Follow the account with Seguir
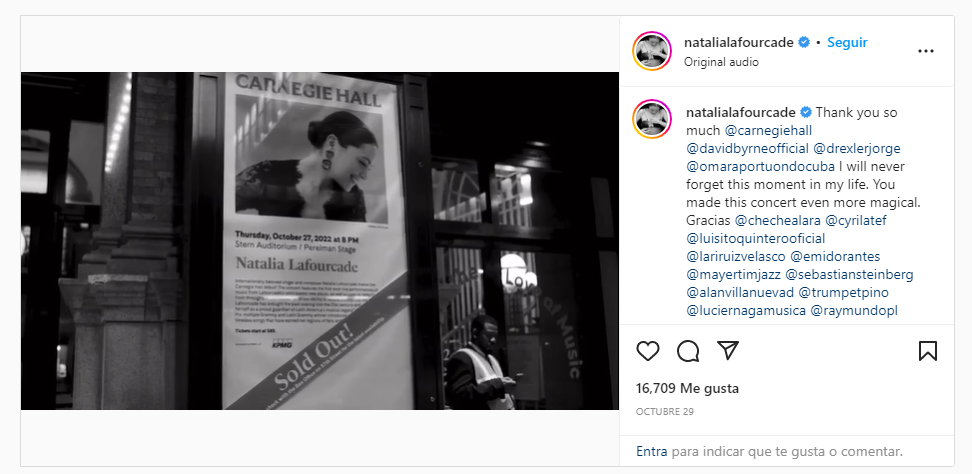The height and width of the screenshot is (474, 972). (x=847, y=43)
